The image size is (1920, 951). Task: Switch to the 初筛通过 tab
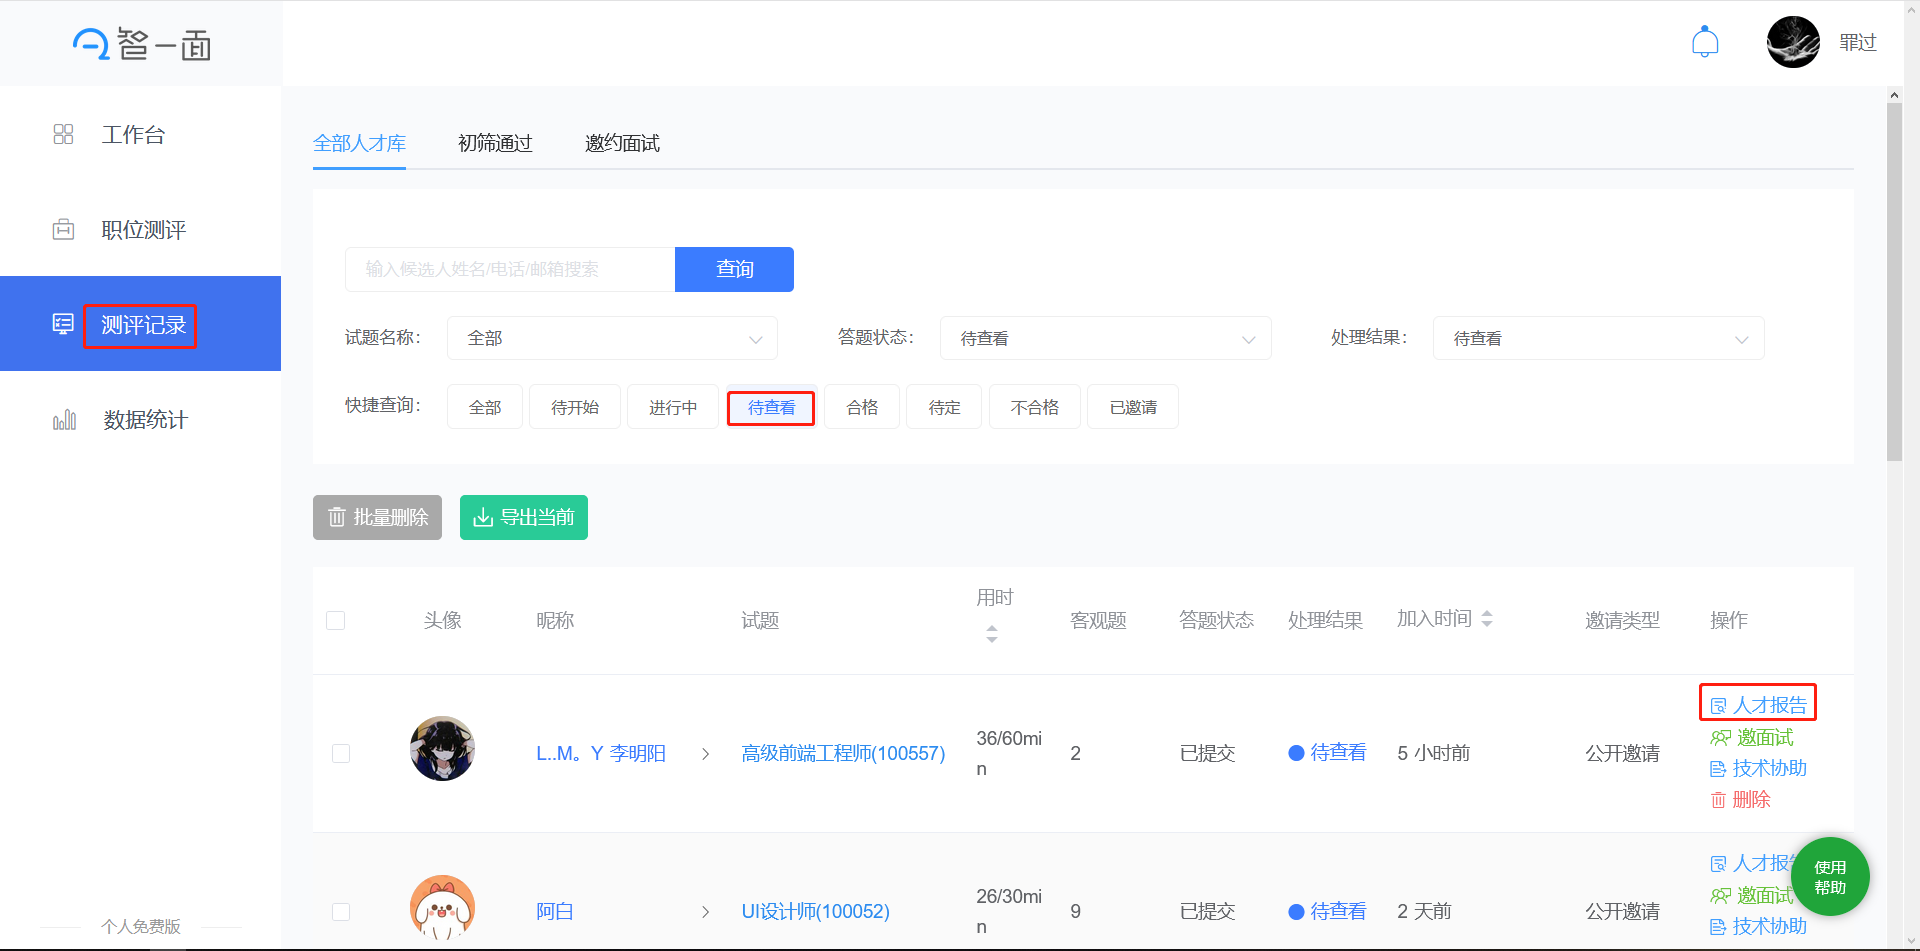tap(495, 143)
